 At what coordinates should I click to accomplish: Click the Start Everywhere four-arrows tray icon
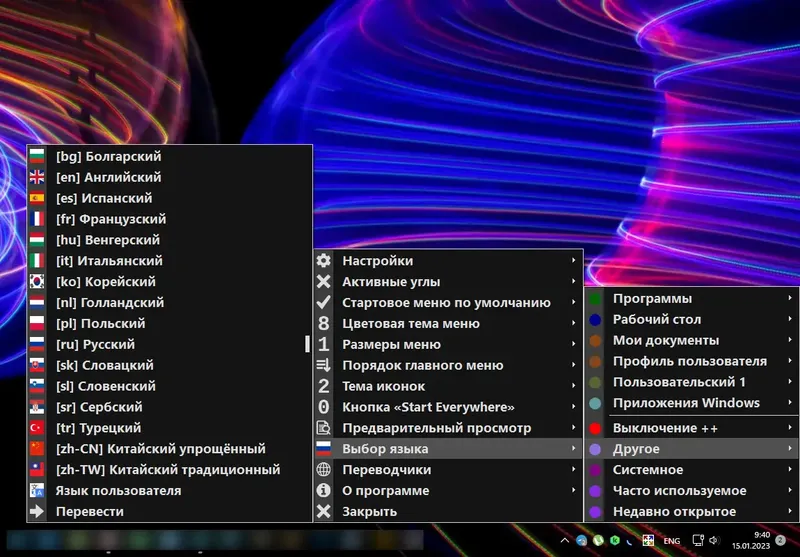[648, 541]
